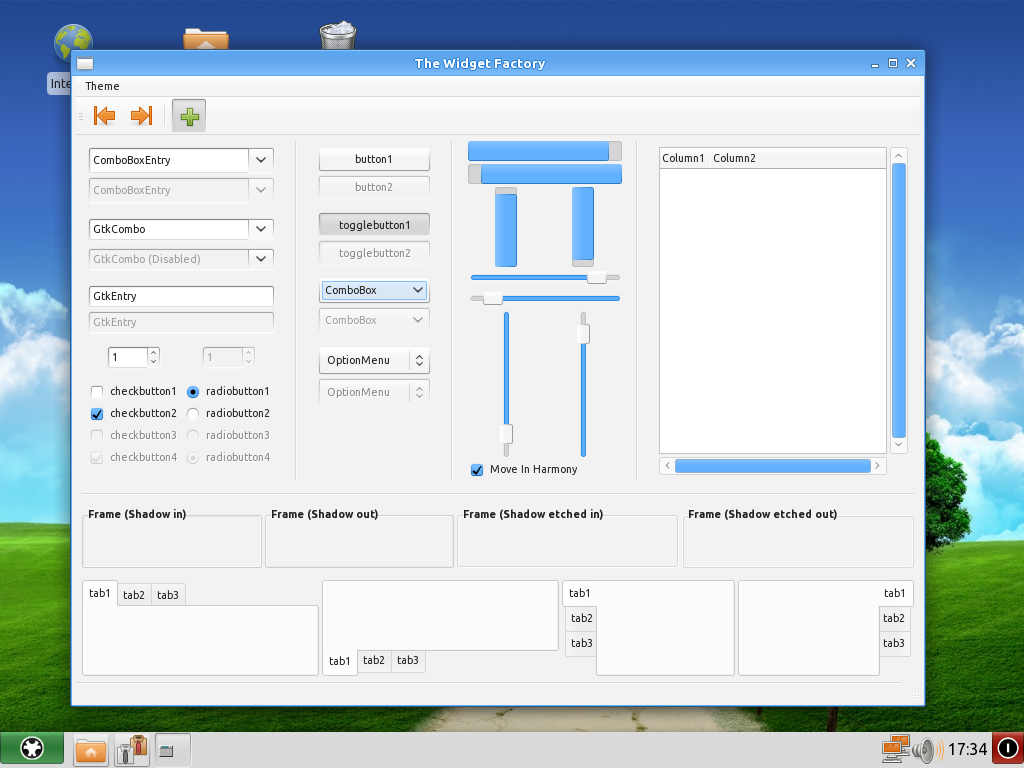Viewport: 1024px width, 768px height.
Task: Click the GtkCombo (Disabled) dropdown arrow
Action: coord(261,259)
